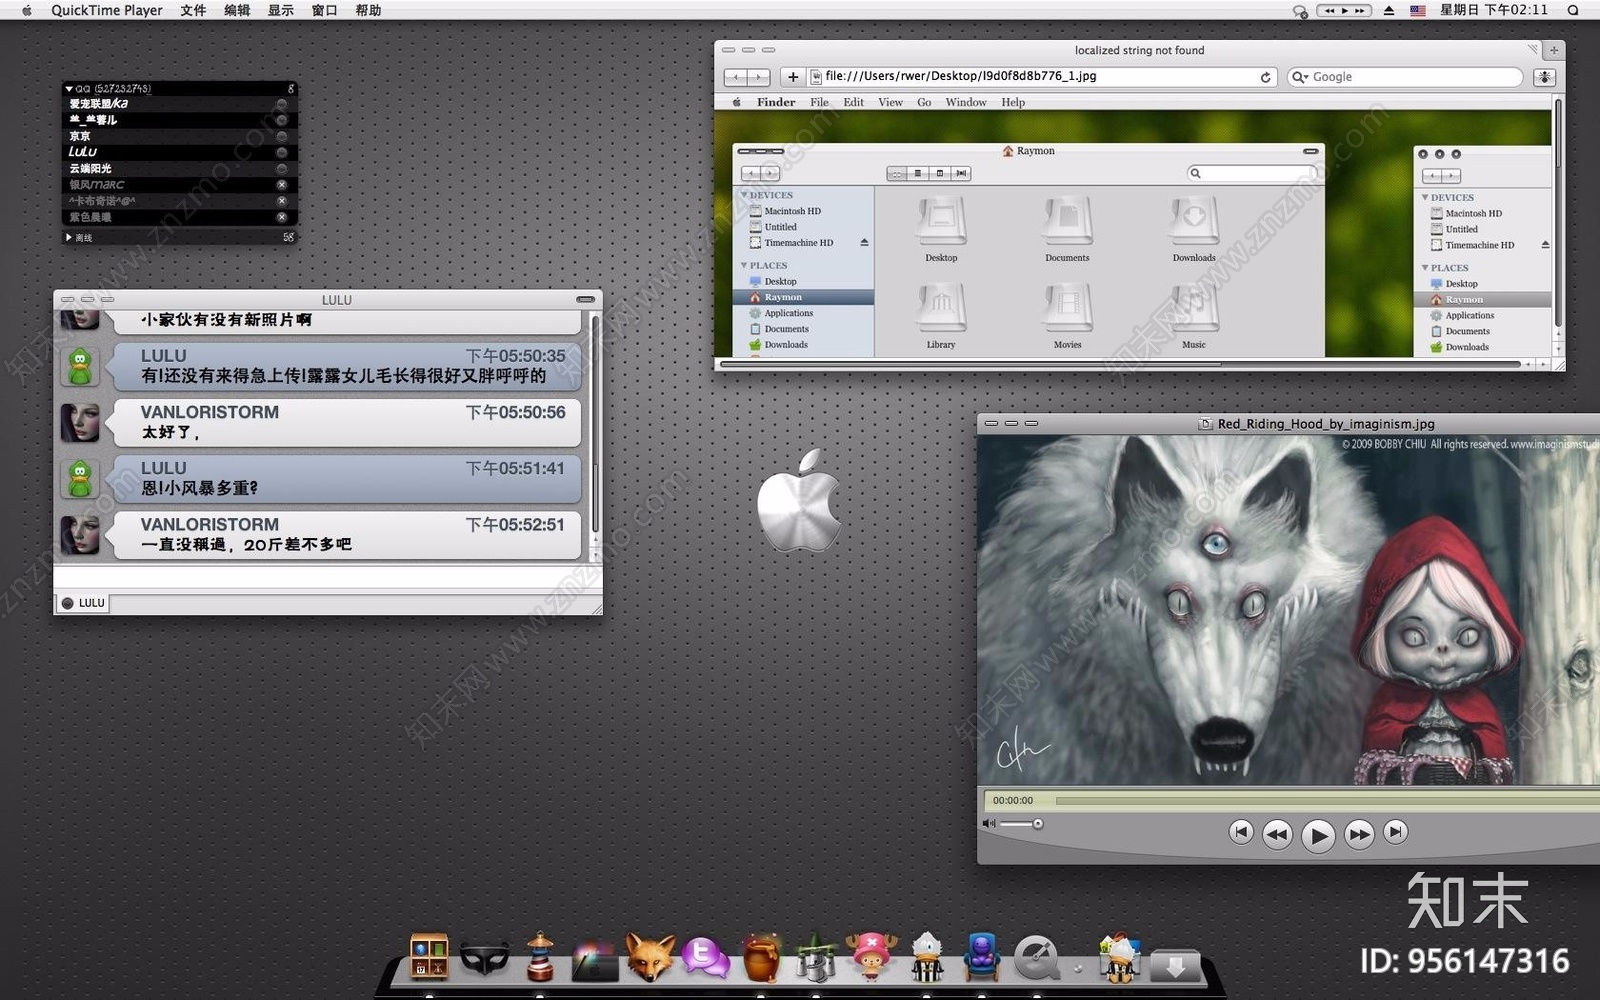1600x1000 pixels.
Task: Adjust the QuickTime volume slider
Action: click(1021, 824)
